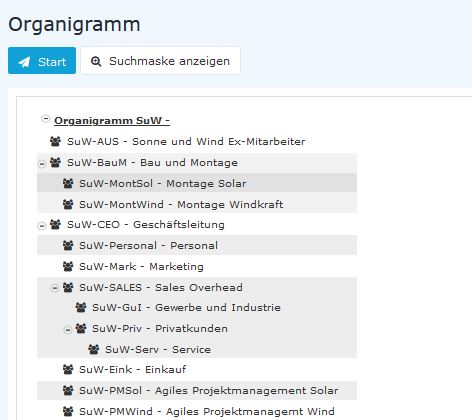This screenshot has height=420, width=472.
Task: Select SuW-PMWind Agiles Projektmanagemt Wind entry
Action: coord(197,411)
